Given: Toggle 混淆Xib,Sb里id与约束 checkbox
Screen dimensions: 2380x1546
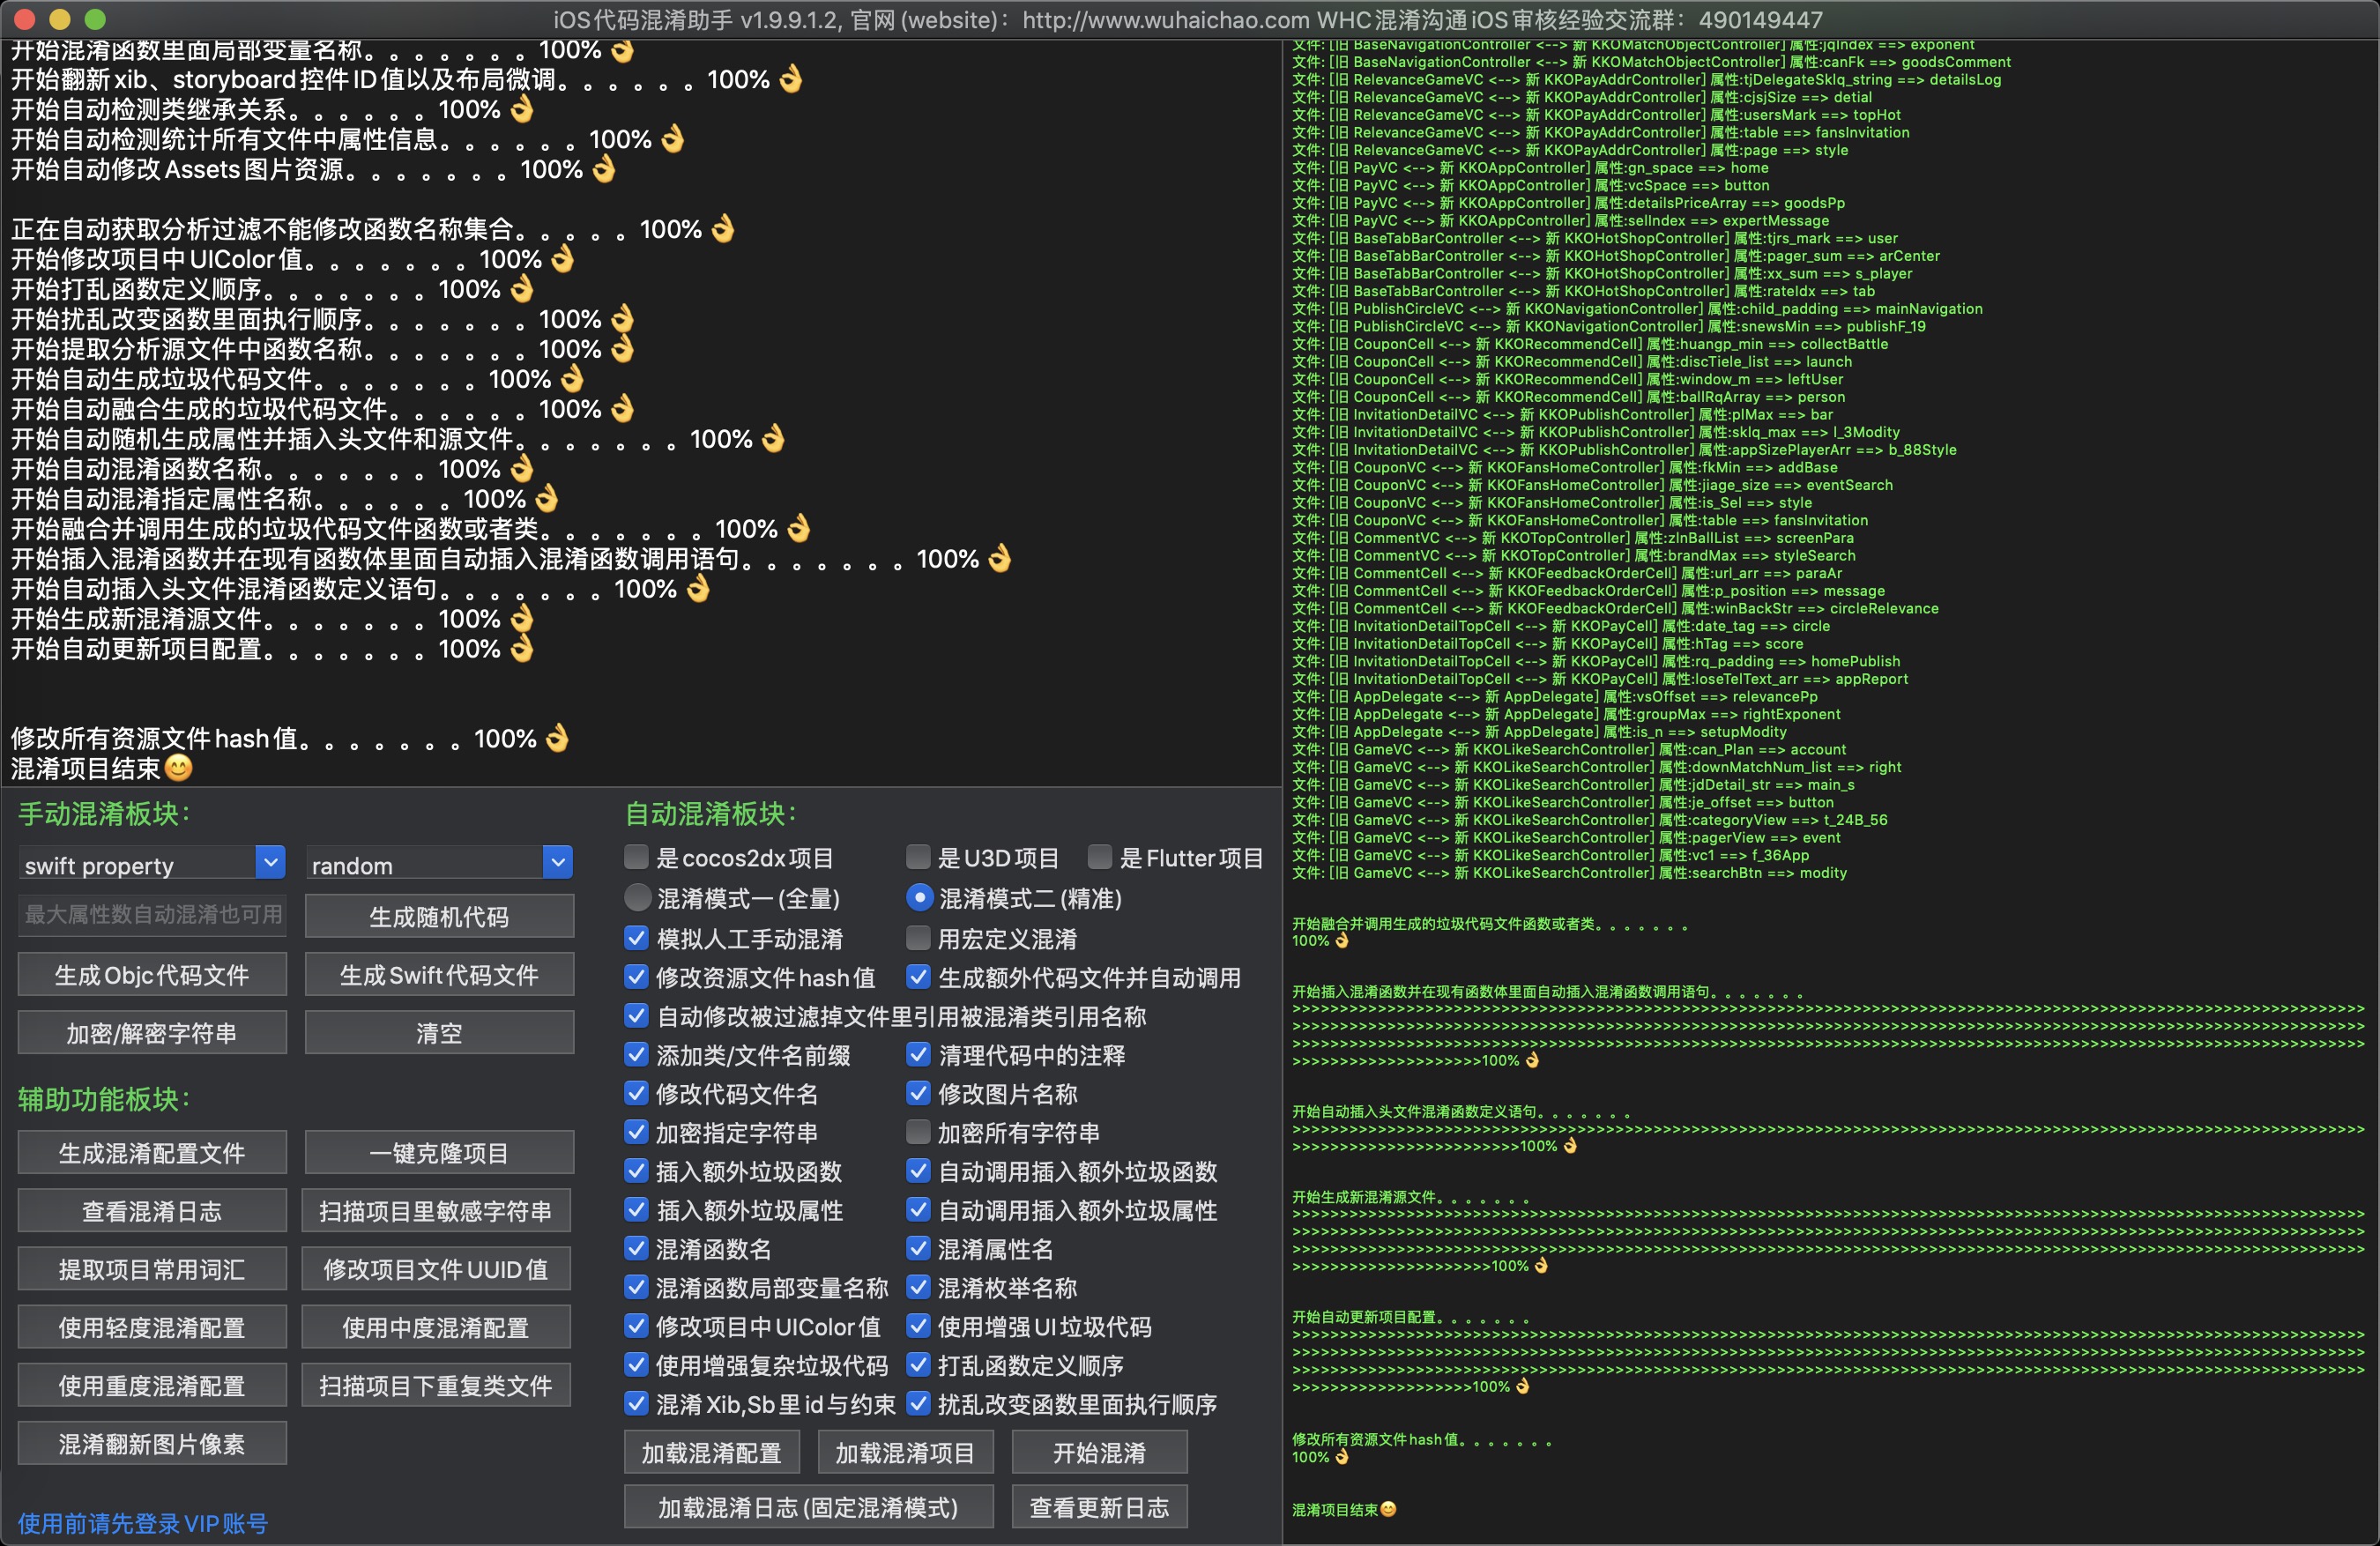Looking at the screenshot, I should (x=636, y=1403).
